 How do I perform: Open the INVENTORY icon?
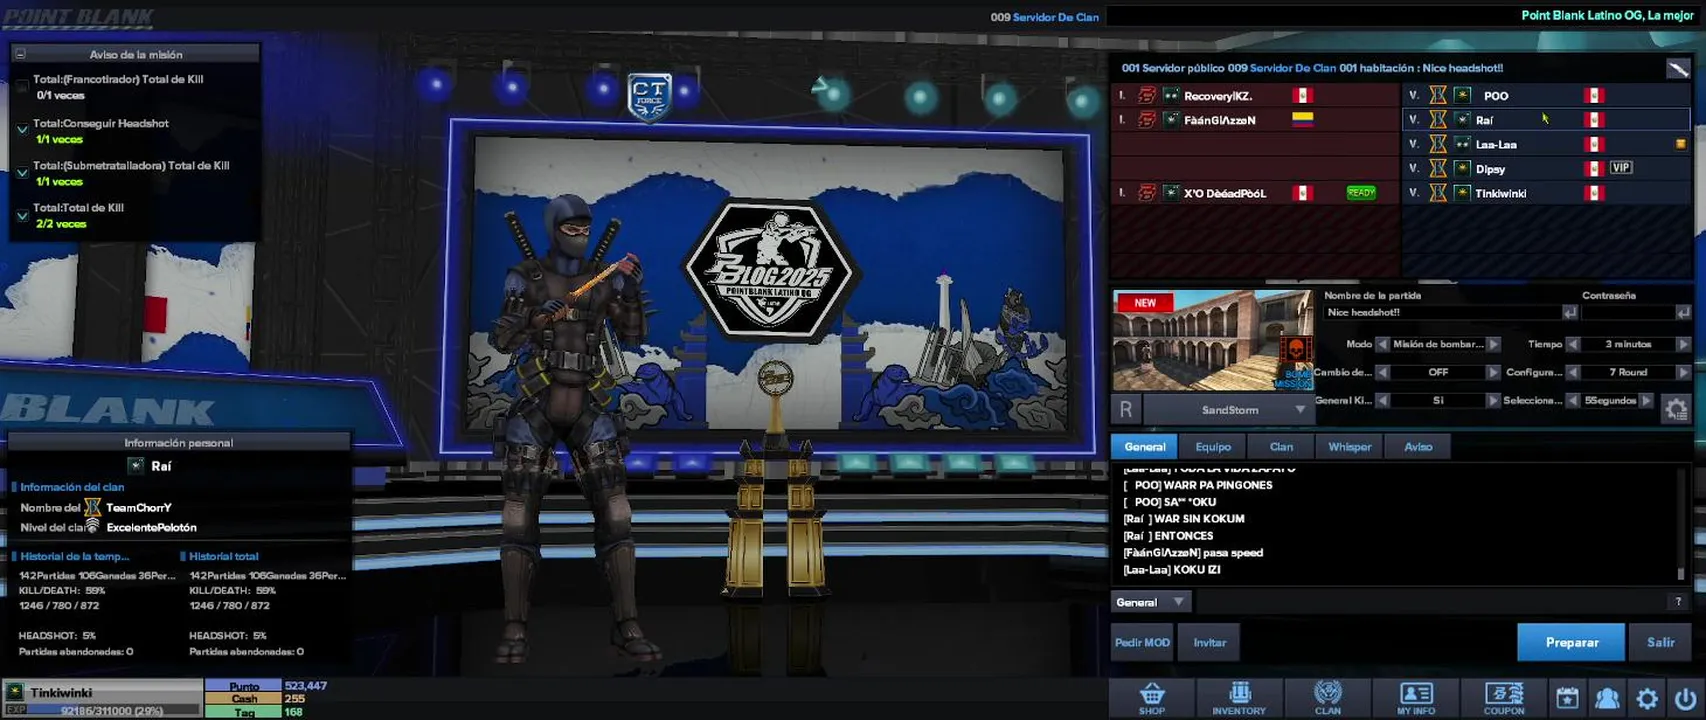tap(1239, 697)
